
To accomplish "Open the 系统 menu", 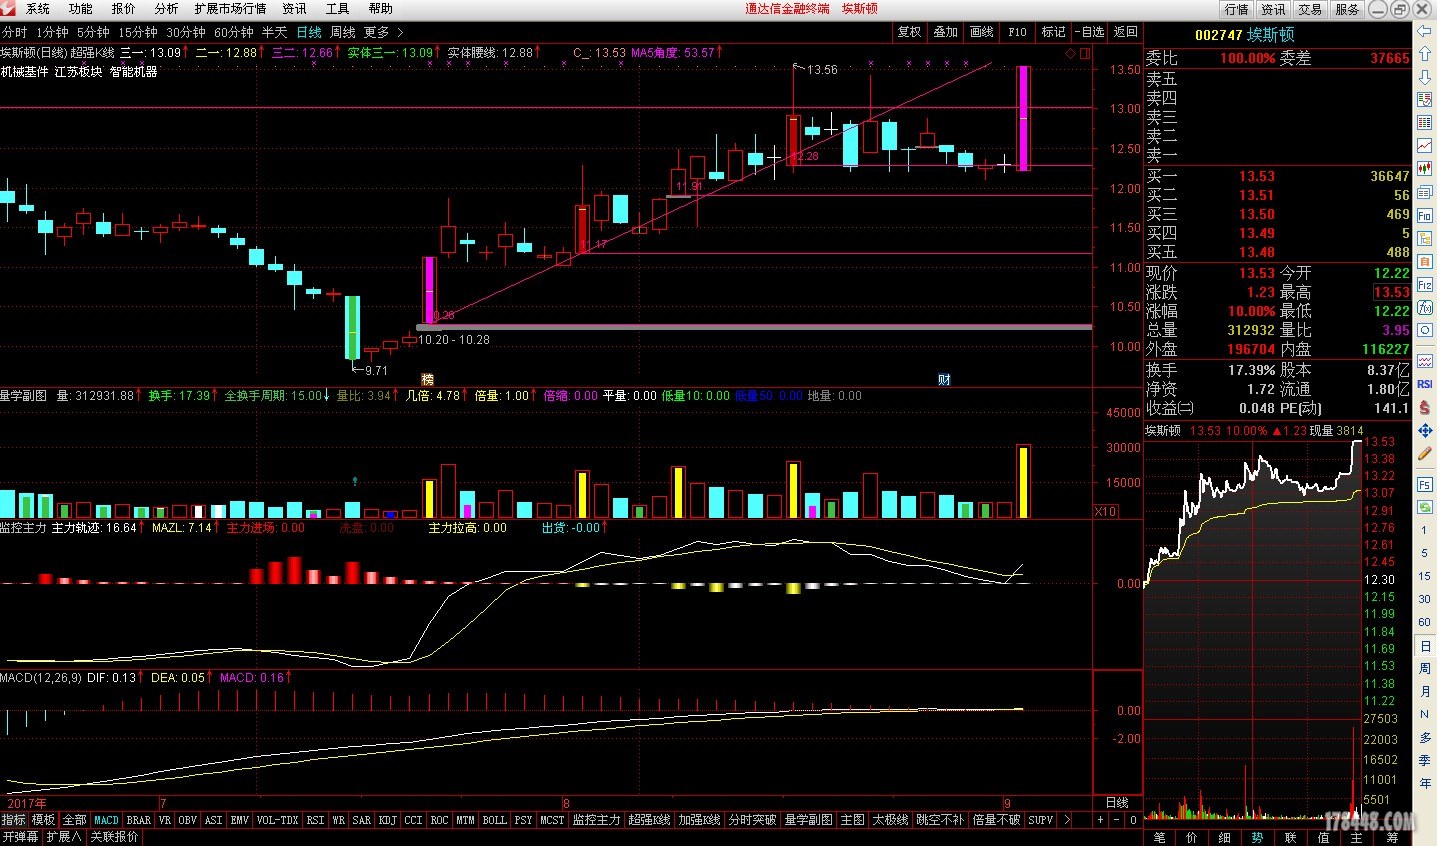I will tap(38, 9).
